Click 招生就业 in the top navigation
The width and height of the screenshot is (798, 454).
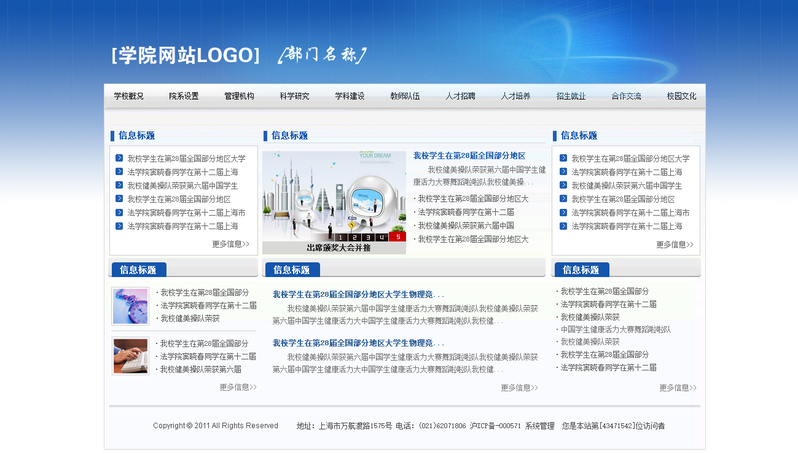(x=571, y=96)
